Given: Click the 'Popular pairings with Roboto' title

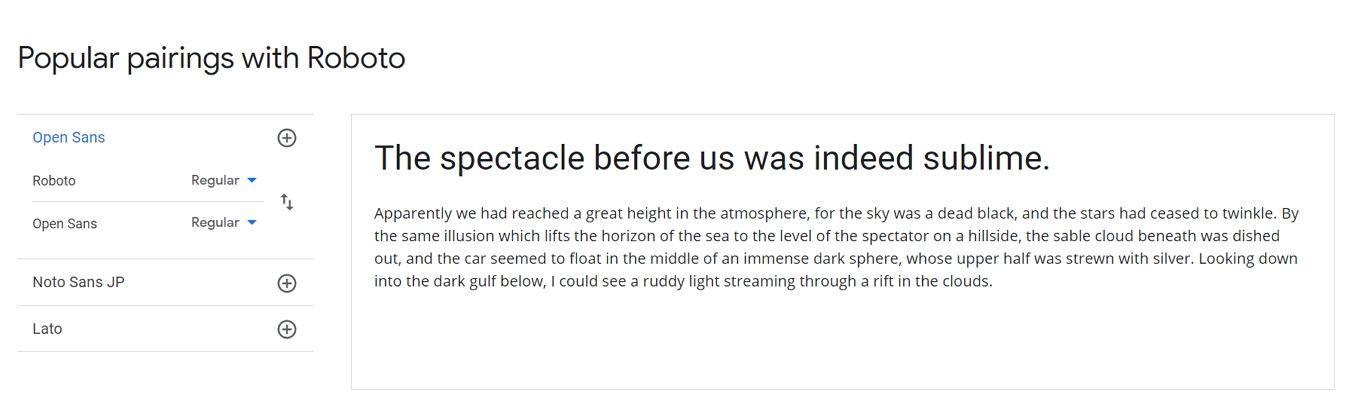Looking at the screenshot, I should 212,58.
